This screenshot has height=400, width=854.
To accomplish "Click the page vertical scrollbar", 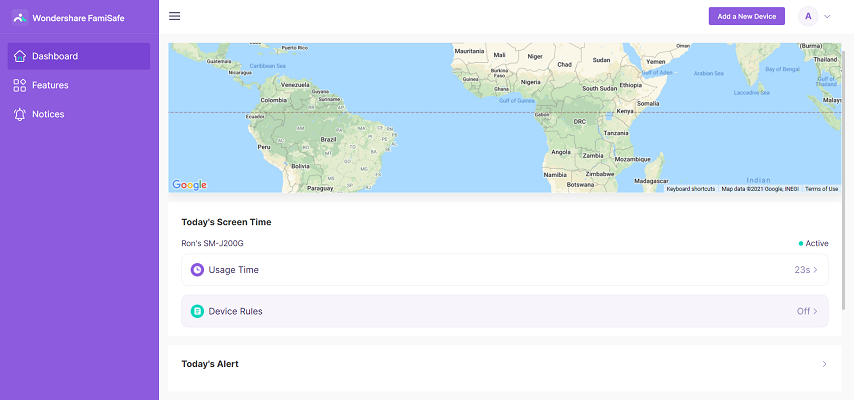I will coord(844,180).
